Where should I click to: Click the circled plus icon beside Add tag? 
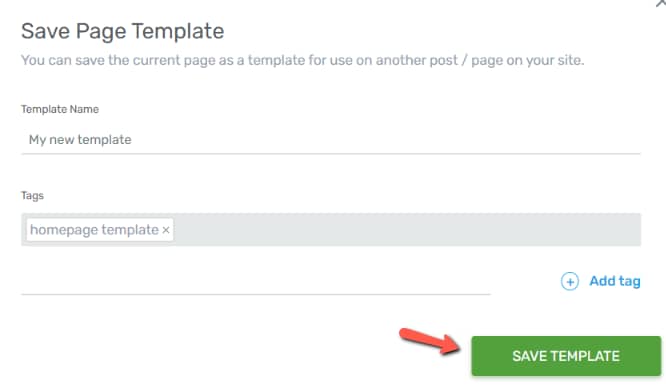[570, 281]
